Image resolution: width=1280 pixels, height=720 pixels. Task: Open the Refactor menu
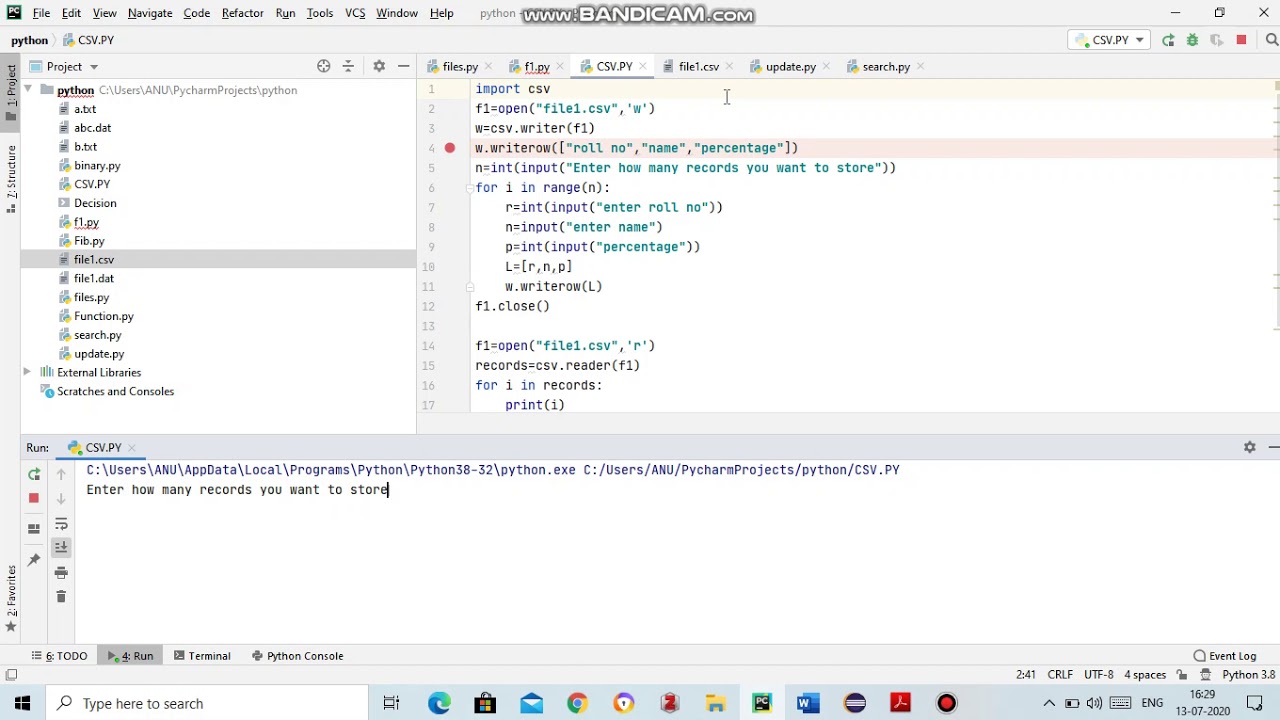(242, 13)
